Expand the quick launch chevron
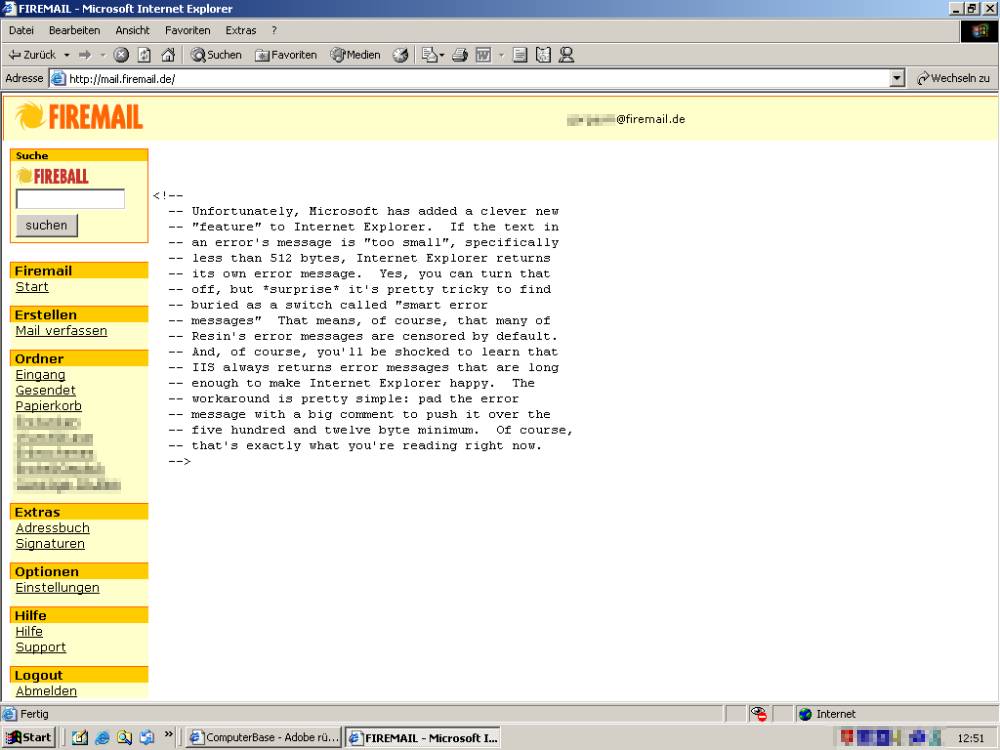Screen dimensions: 1000x750 [x=168, y=735]
